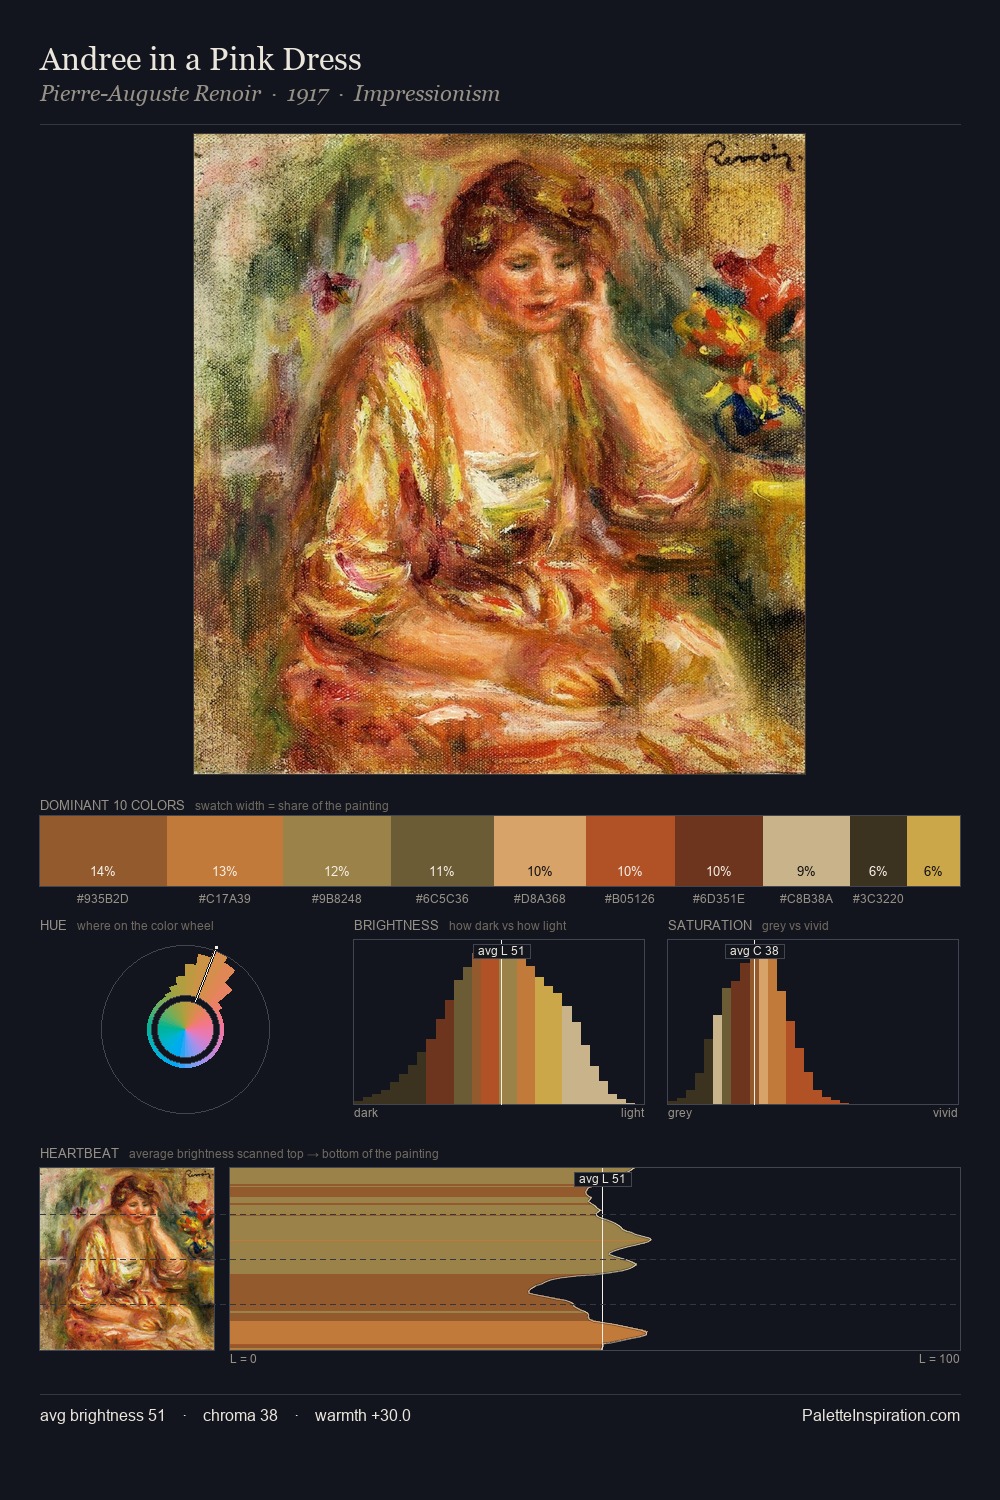The image size is (1000, 1500).
Task: Click the hex code label '#B05126'
Action: click(x=630, y=899)
